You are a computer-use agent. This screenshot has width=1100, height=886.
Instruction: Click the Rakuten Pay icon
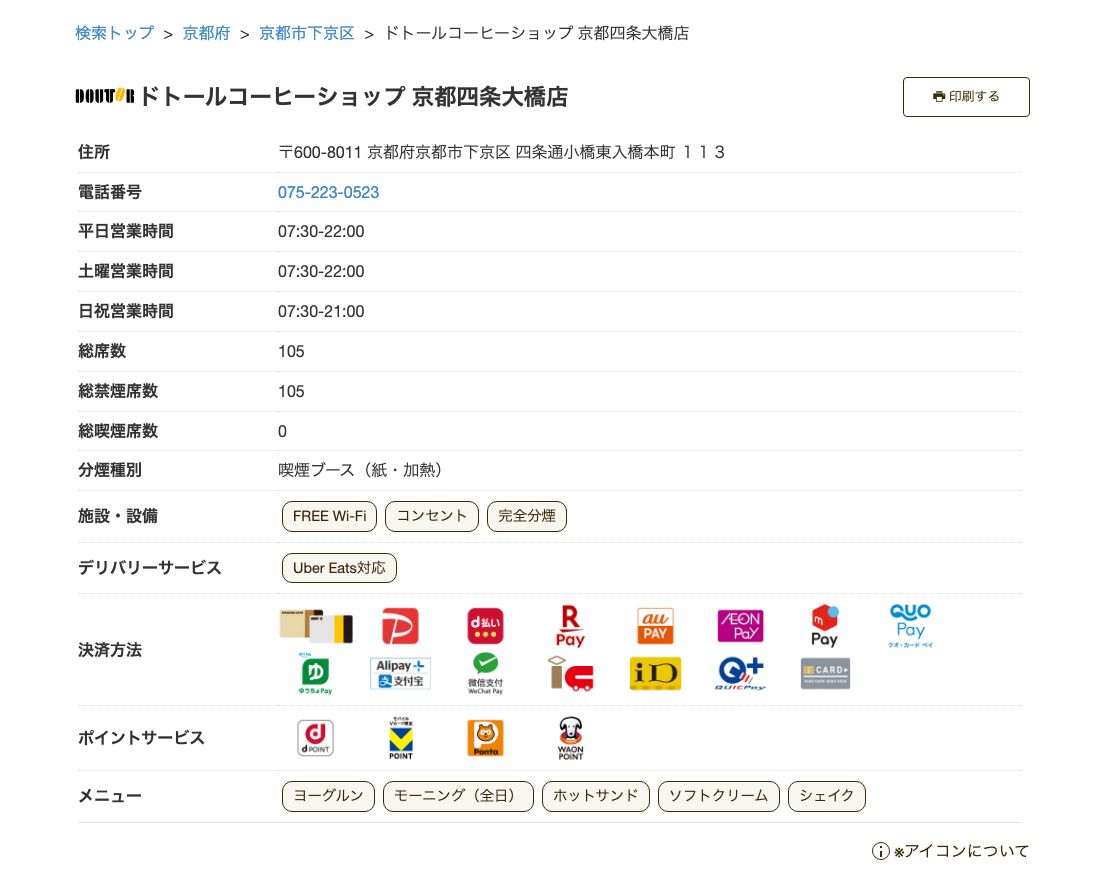click(570, 626)
